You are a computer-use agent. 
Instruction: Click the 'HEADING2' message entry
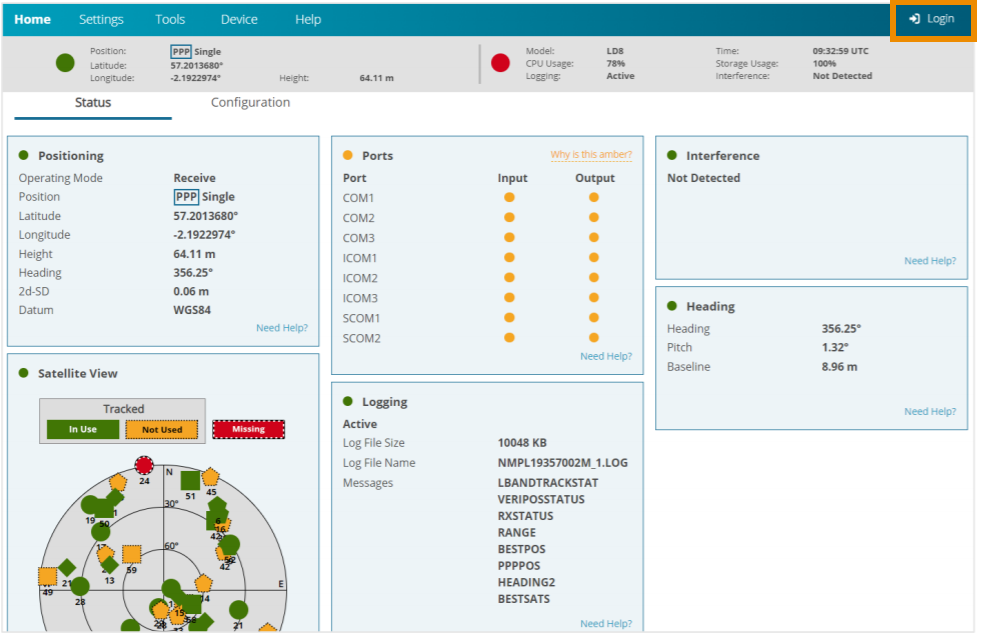pyautogui.click(x=526, y=583)
